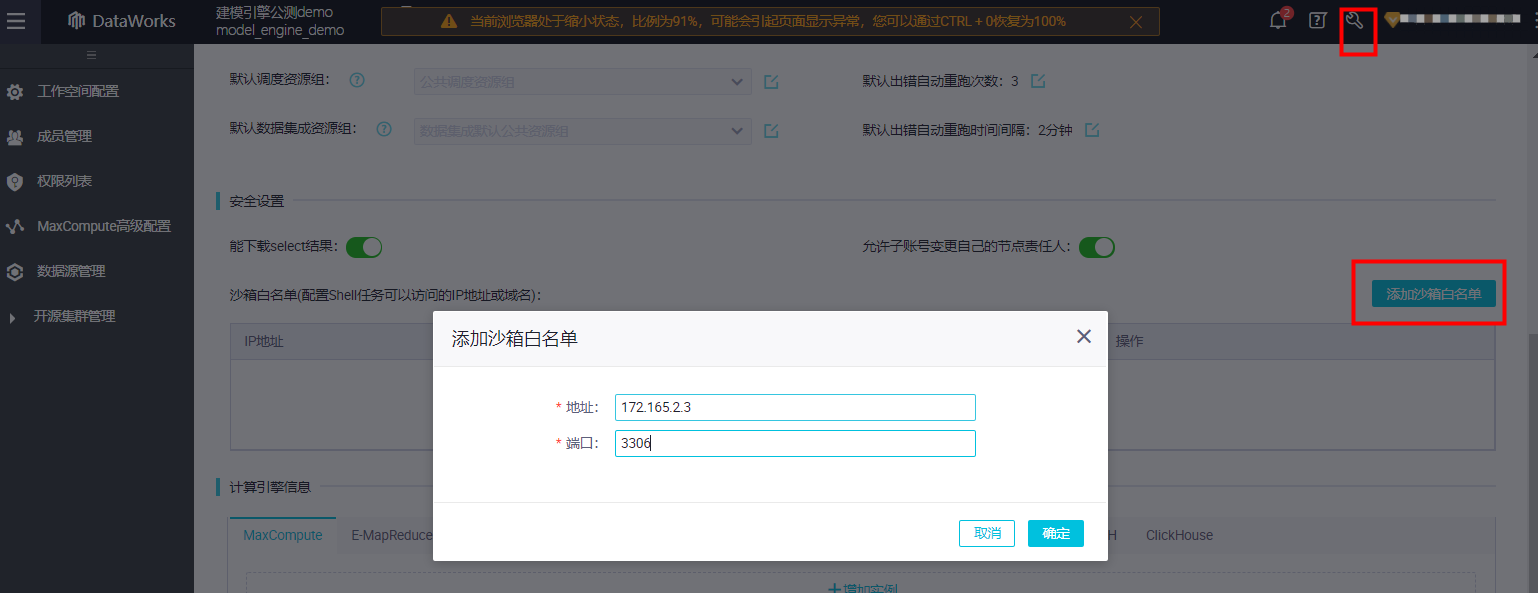Toggle 能下载select结果 switch
This screenshot has height=593, width=1538.
(x=364, y=247)
